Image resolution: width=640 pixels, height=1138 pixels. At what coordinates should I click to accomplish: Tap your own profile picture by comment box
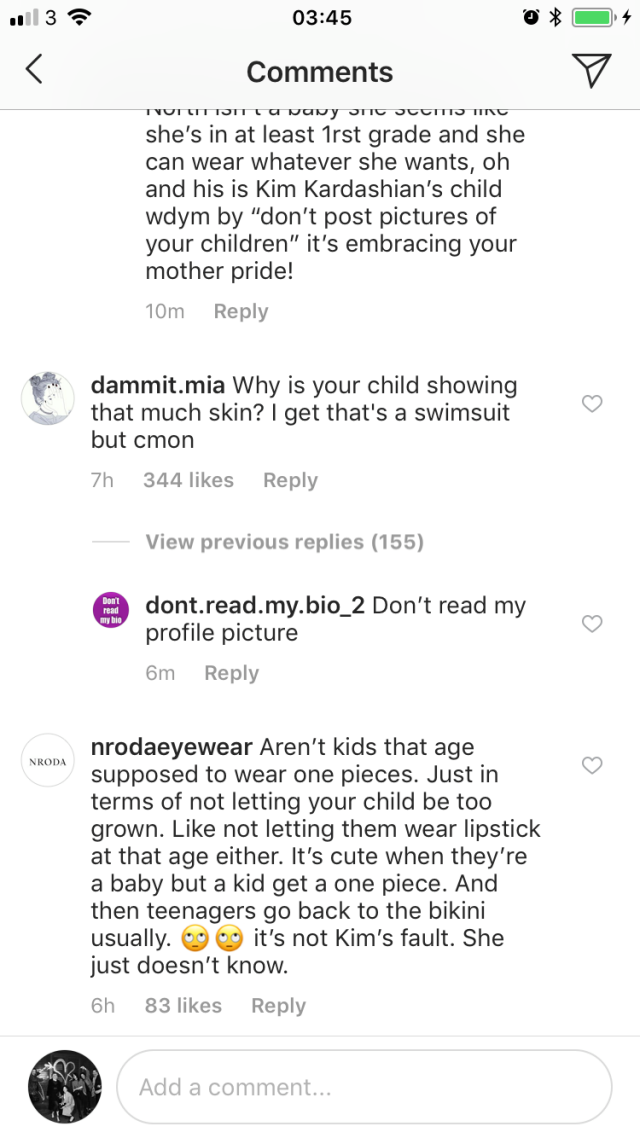click(x=65, y=1086)
